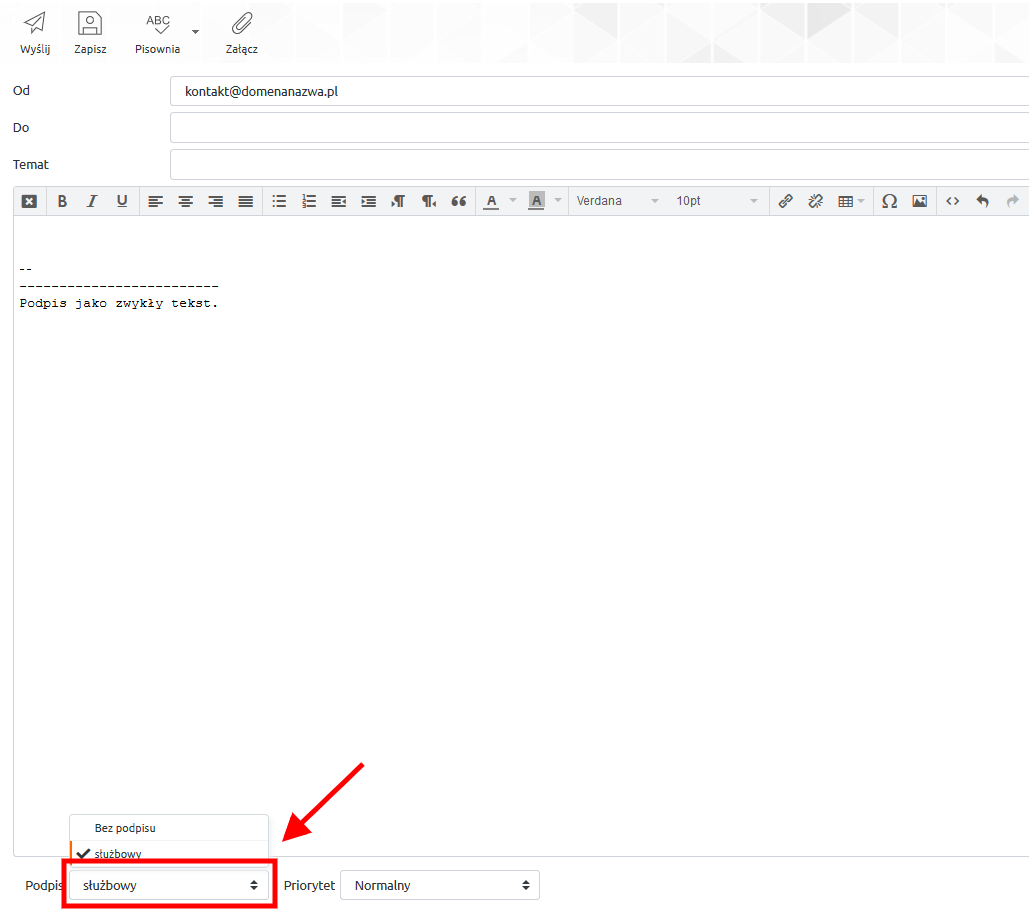The width and height of the screenshot is (1029, 912).
Task: Undo the last change
Action: click(x=982, y=201)
